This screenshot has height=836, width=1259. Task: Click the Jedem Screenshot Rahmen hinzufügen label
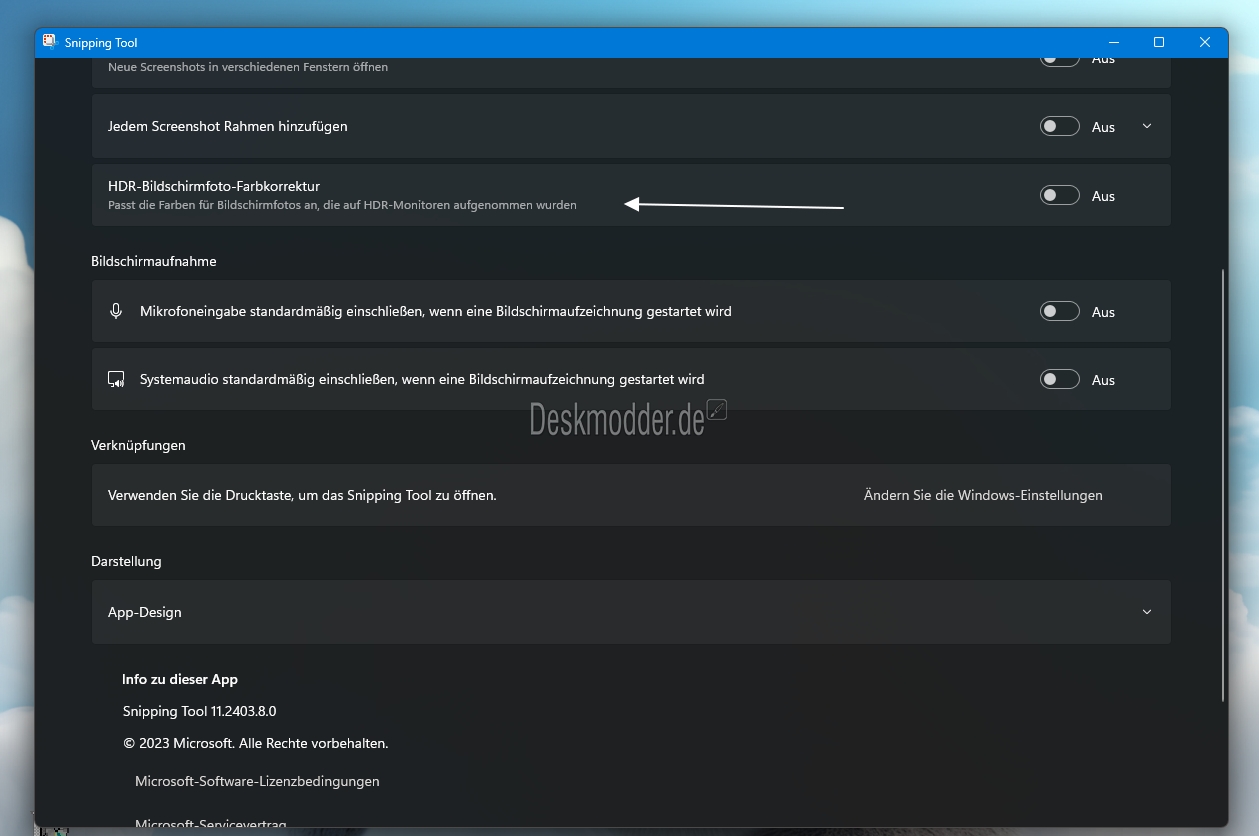(x=228, y=126)
